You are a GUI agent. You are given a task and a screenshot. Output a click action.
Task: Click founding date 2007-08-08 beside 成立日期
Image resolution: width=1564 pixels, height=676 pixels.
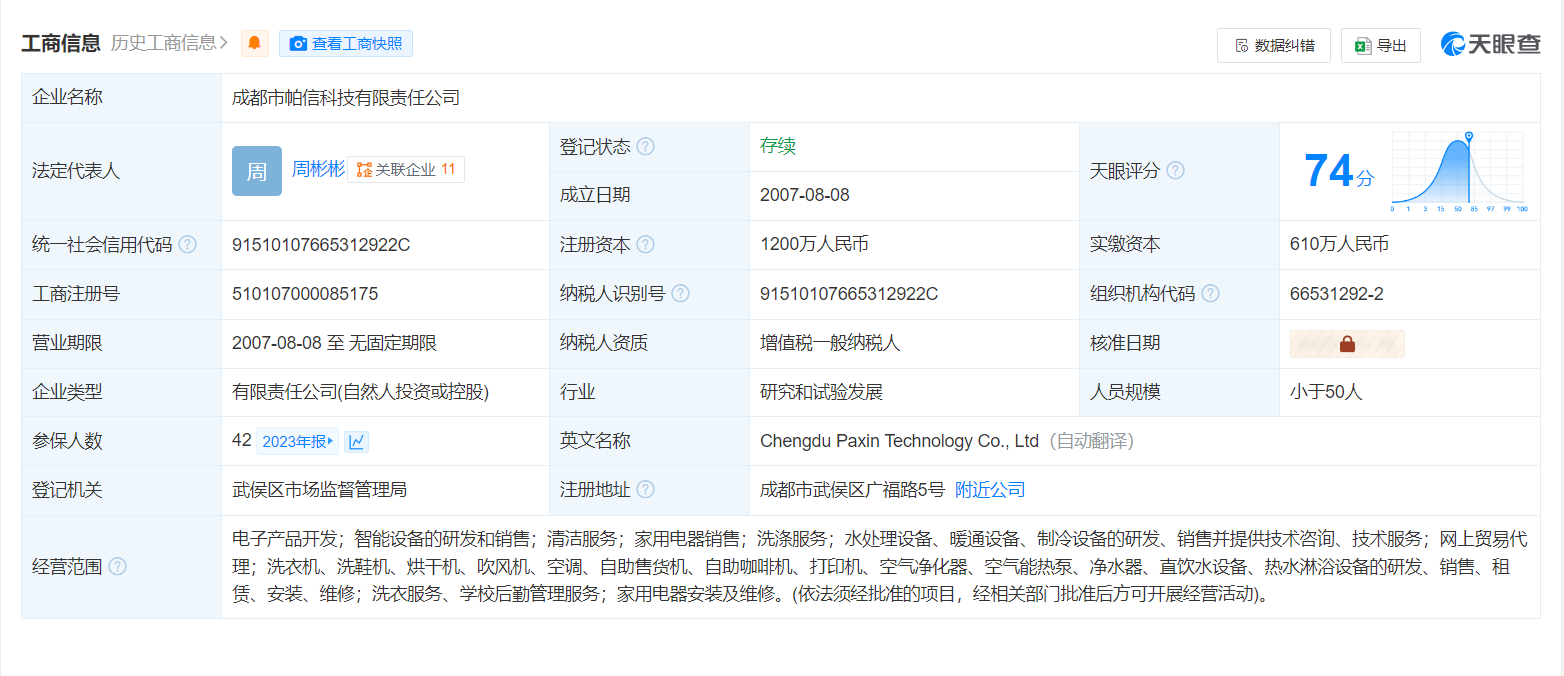click(x=805, y=196)
